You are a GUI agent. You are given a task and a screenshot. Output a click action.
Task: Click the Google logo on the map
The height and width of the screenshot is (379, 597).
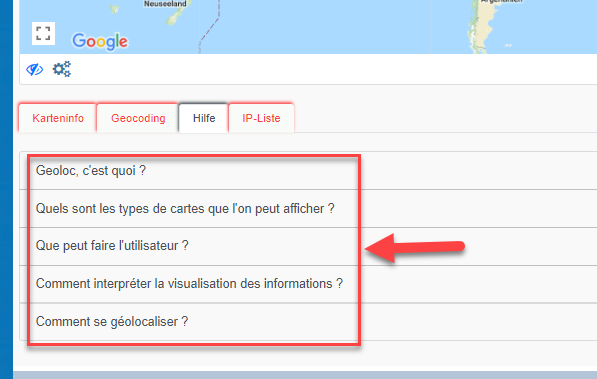click(x=100, y=41)
